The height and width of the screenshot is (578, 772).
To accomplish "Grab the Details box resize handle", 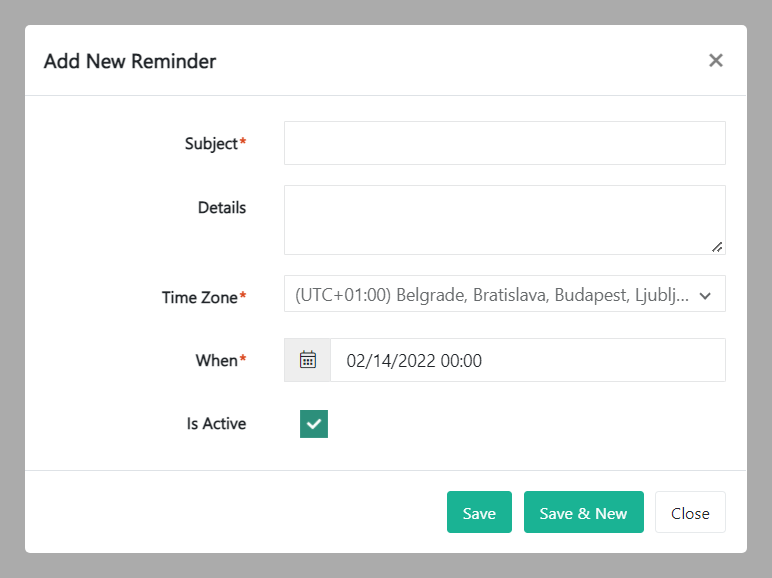I will 717,246.
